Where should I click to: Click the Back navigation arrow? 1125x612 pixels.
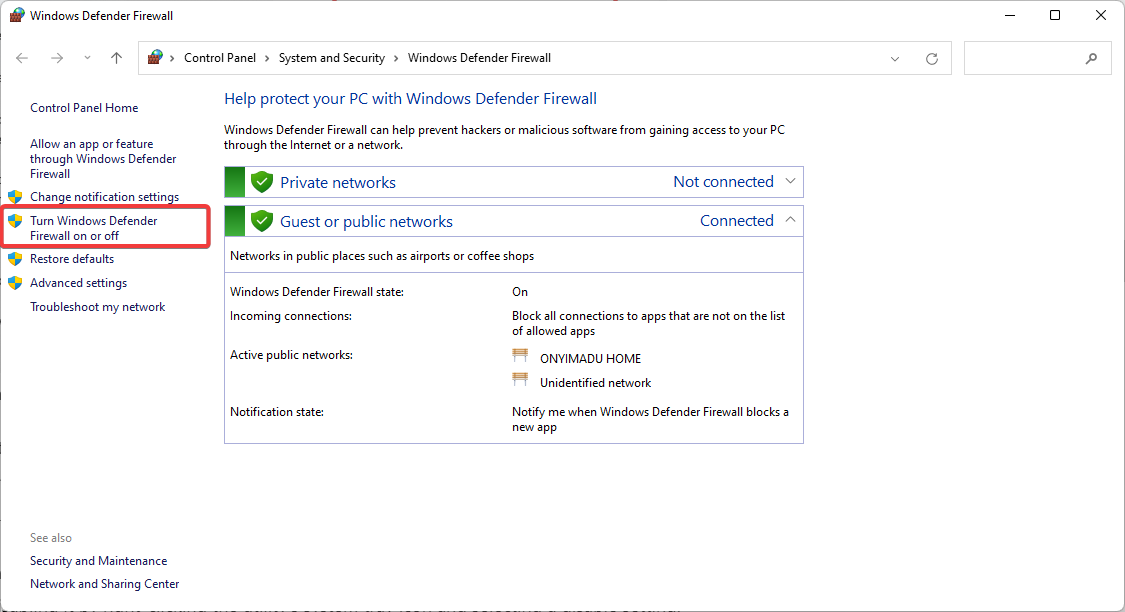(22, 58)
